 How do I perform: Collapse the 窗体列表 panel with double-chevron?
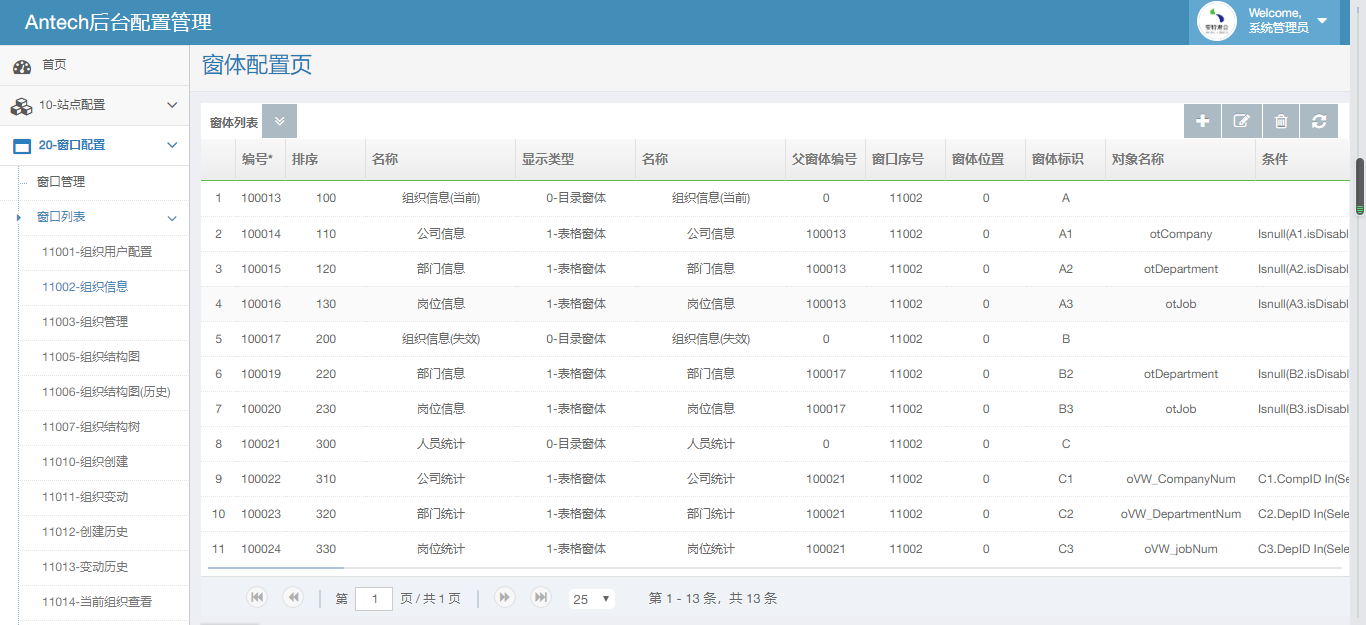tap(280, 121)
